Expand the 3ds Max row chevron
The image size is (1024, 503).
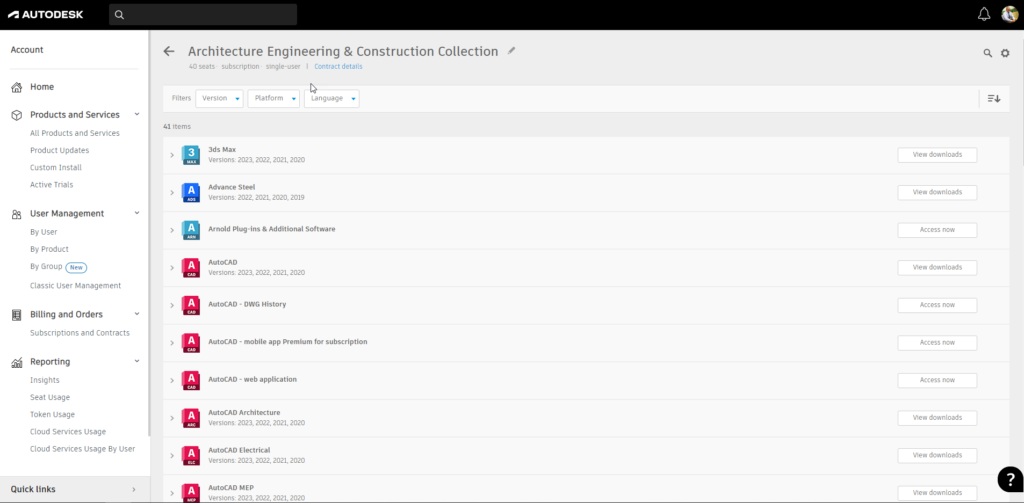172,155
